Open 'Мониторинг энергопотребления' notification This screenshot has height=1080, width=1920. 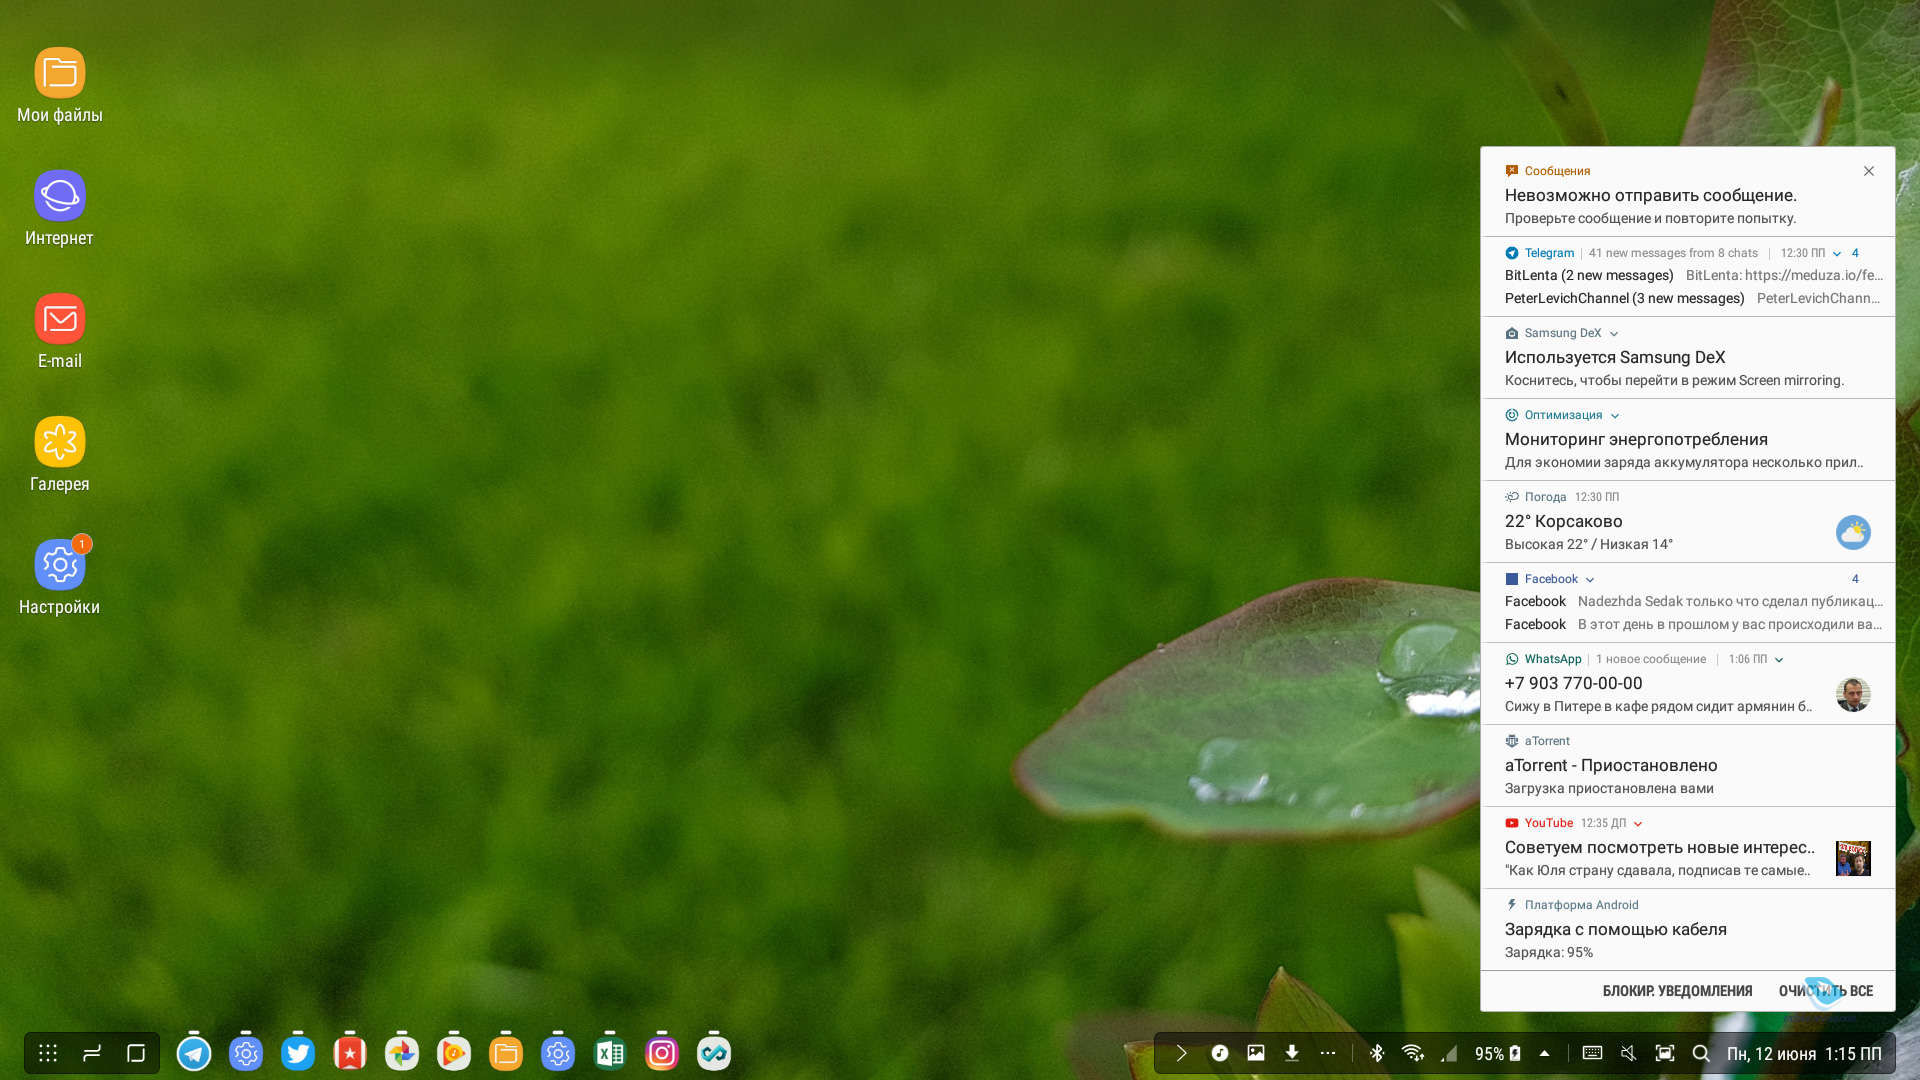[1688, 440]
